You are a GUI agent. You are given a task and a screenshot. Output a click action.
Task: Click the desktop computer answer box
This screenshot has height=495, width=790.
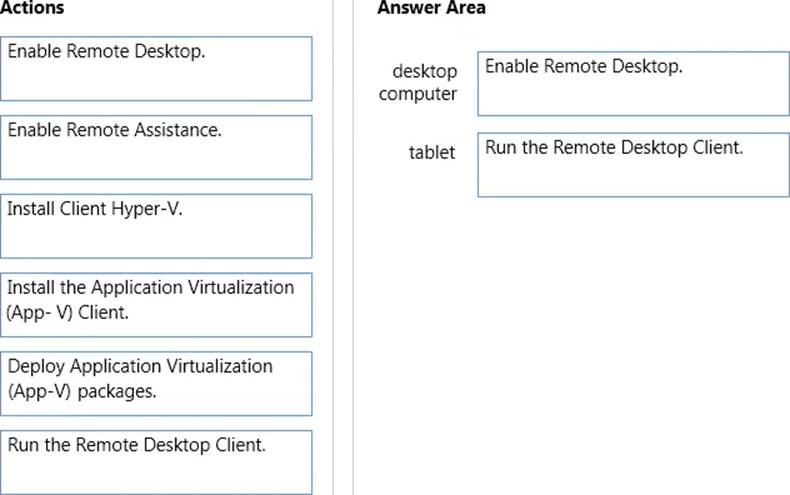coord(632,85)
